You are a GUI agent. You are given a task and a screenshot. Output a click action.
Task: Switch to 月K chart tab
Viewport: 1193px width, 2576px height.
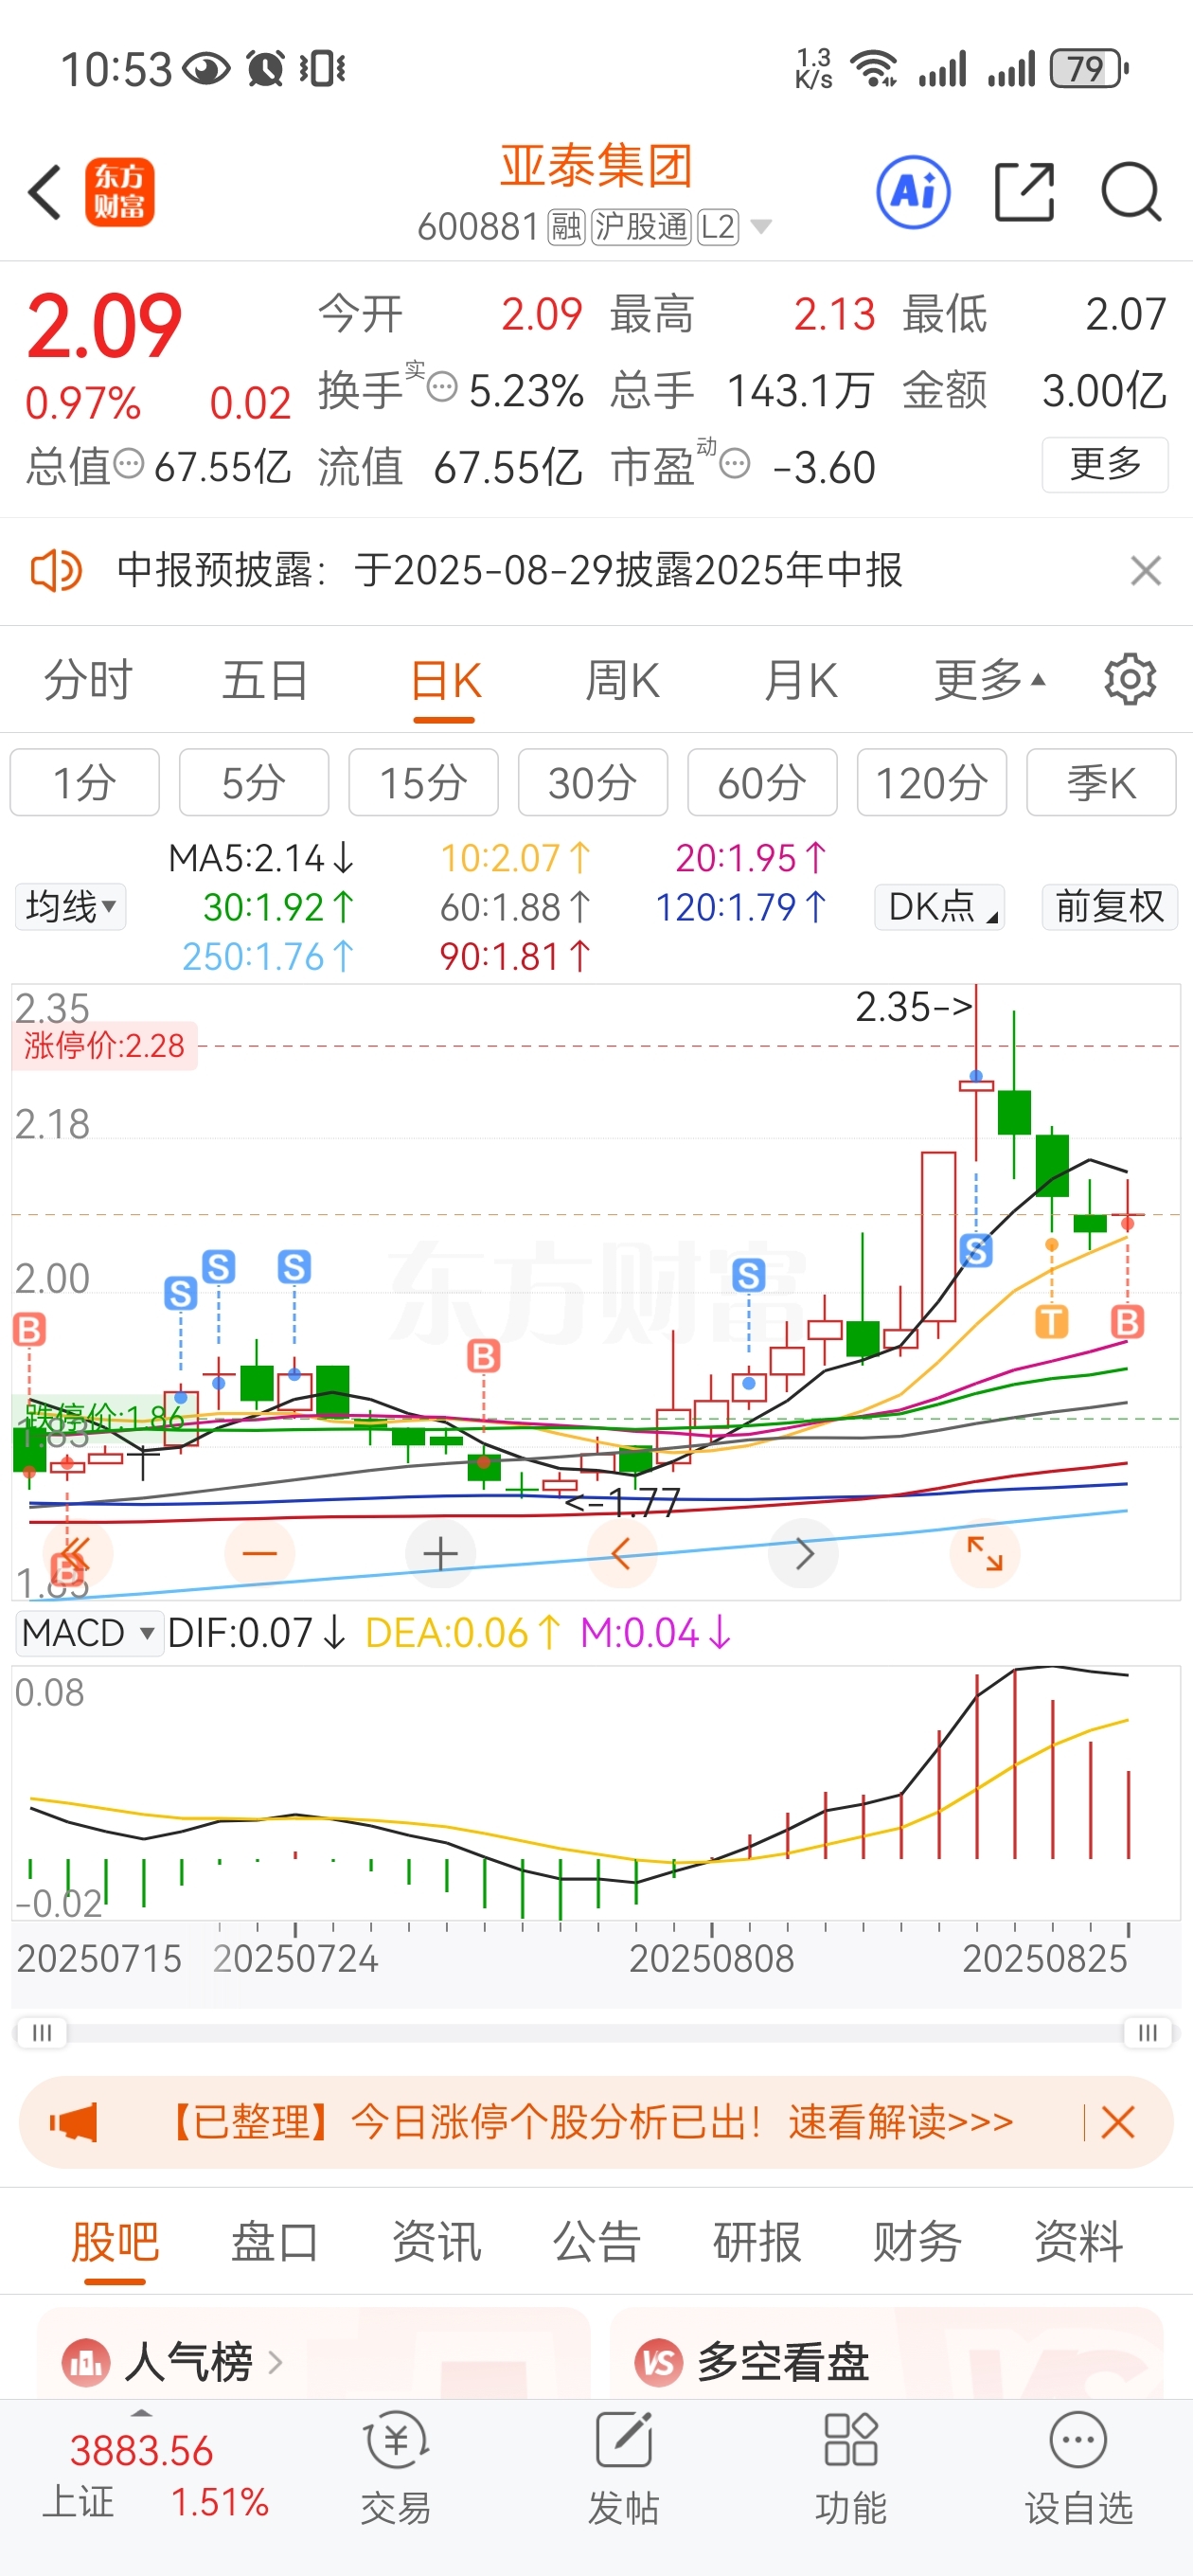(800, 680)
